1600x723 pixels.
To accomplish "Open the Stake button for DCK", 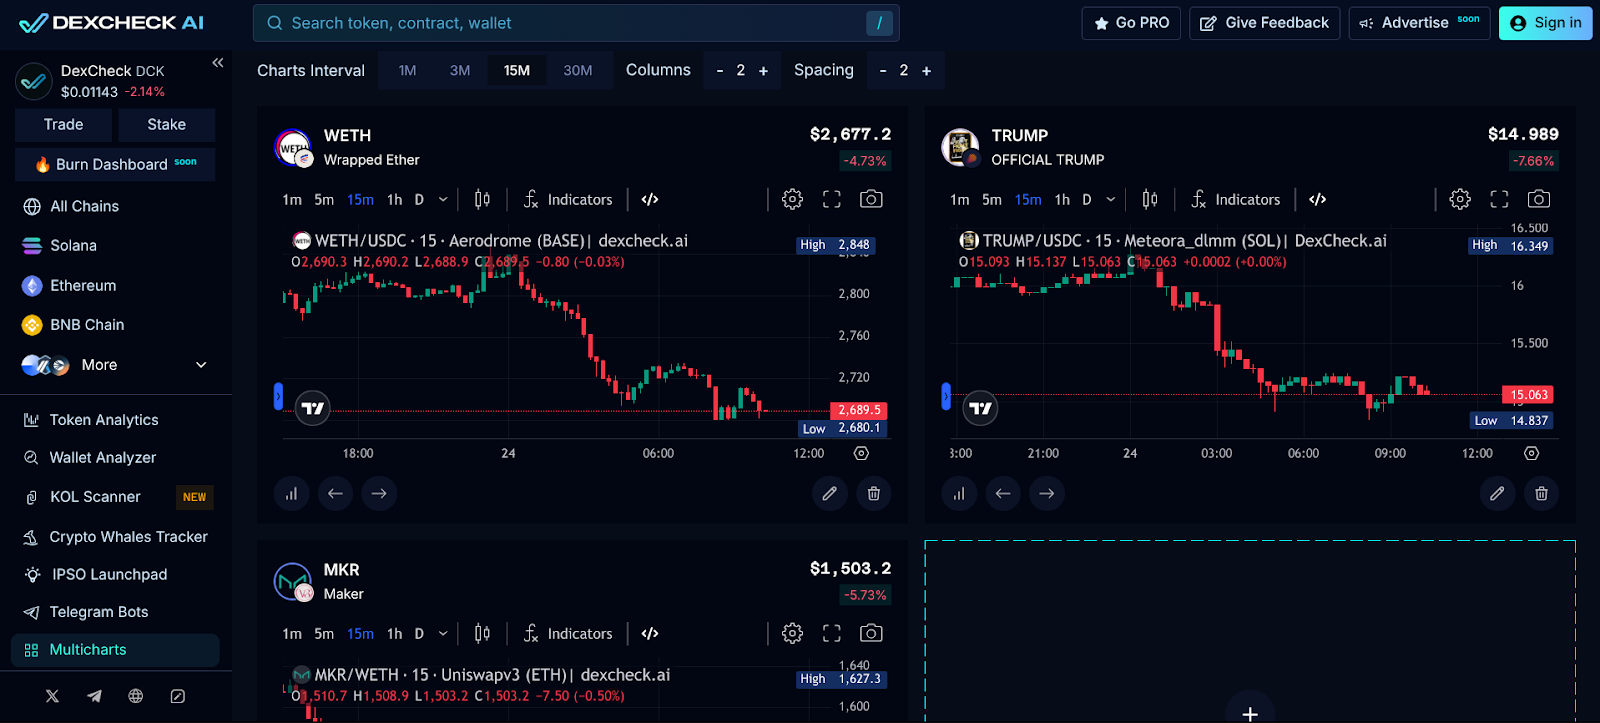I will click(167, 125).
